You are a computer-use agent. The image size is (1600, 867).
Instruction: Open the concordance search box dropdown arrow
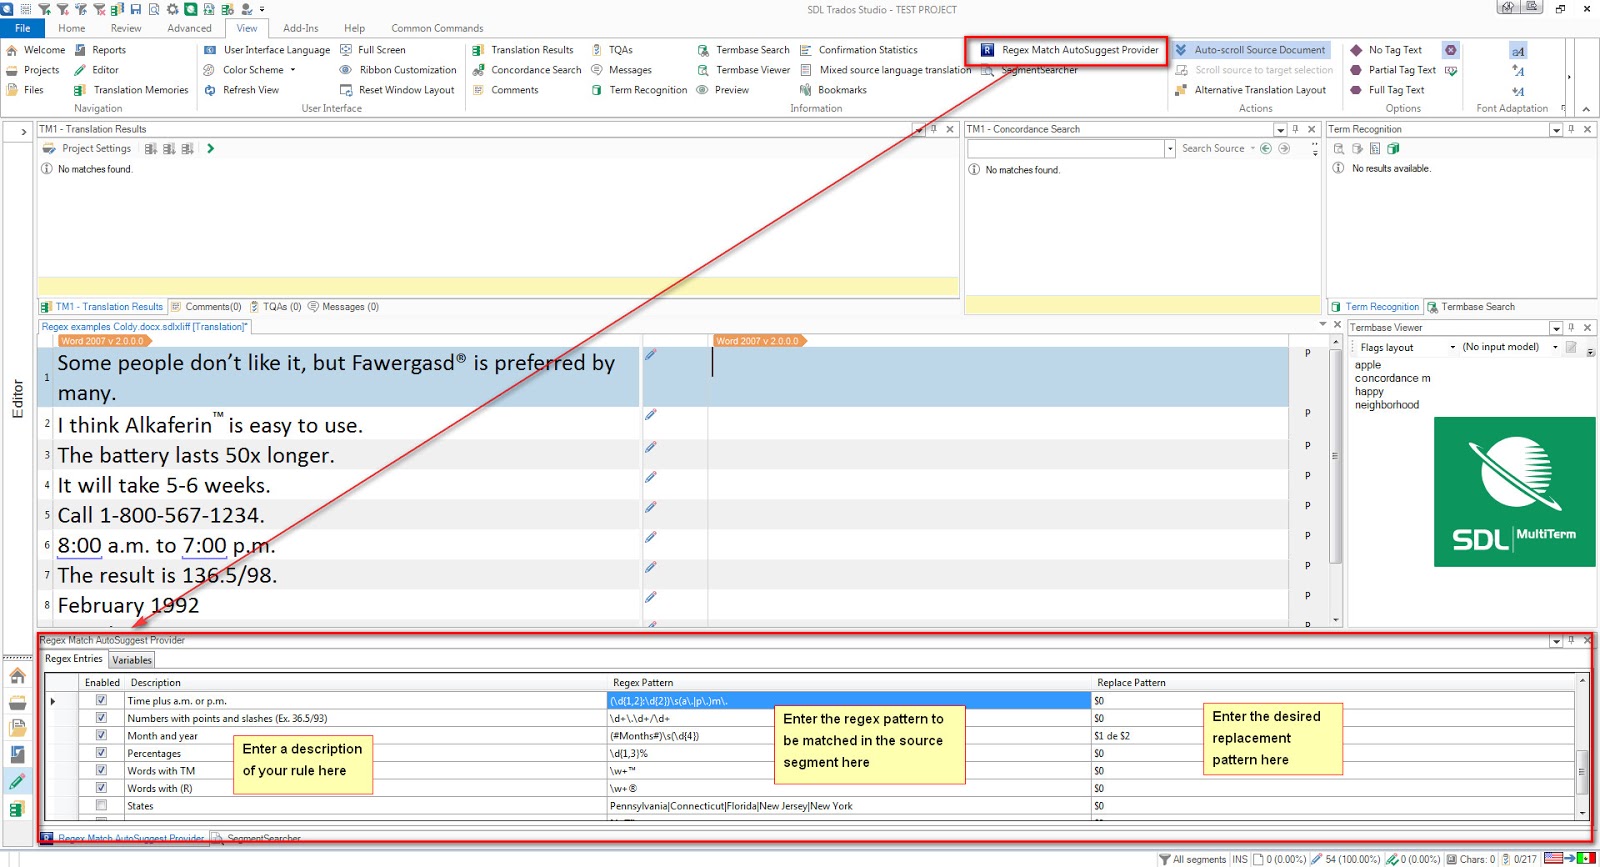point(1170,149)
